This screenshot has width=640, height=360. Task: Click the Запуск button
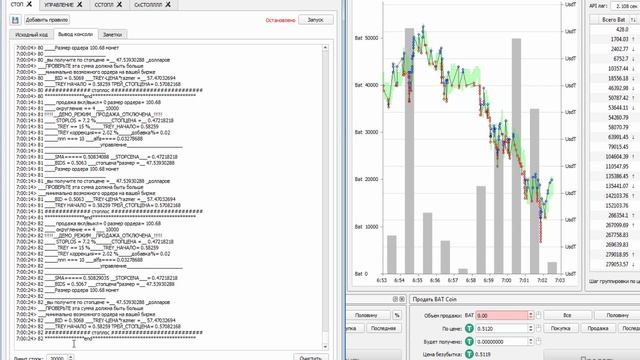(316, 20)
